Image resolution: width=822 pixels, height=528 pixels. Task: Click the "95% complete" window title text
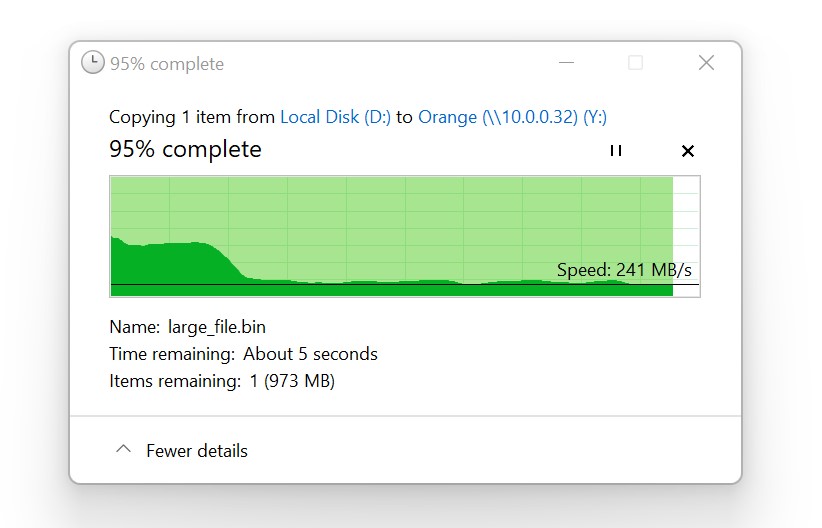click(x=167, y=64)
